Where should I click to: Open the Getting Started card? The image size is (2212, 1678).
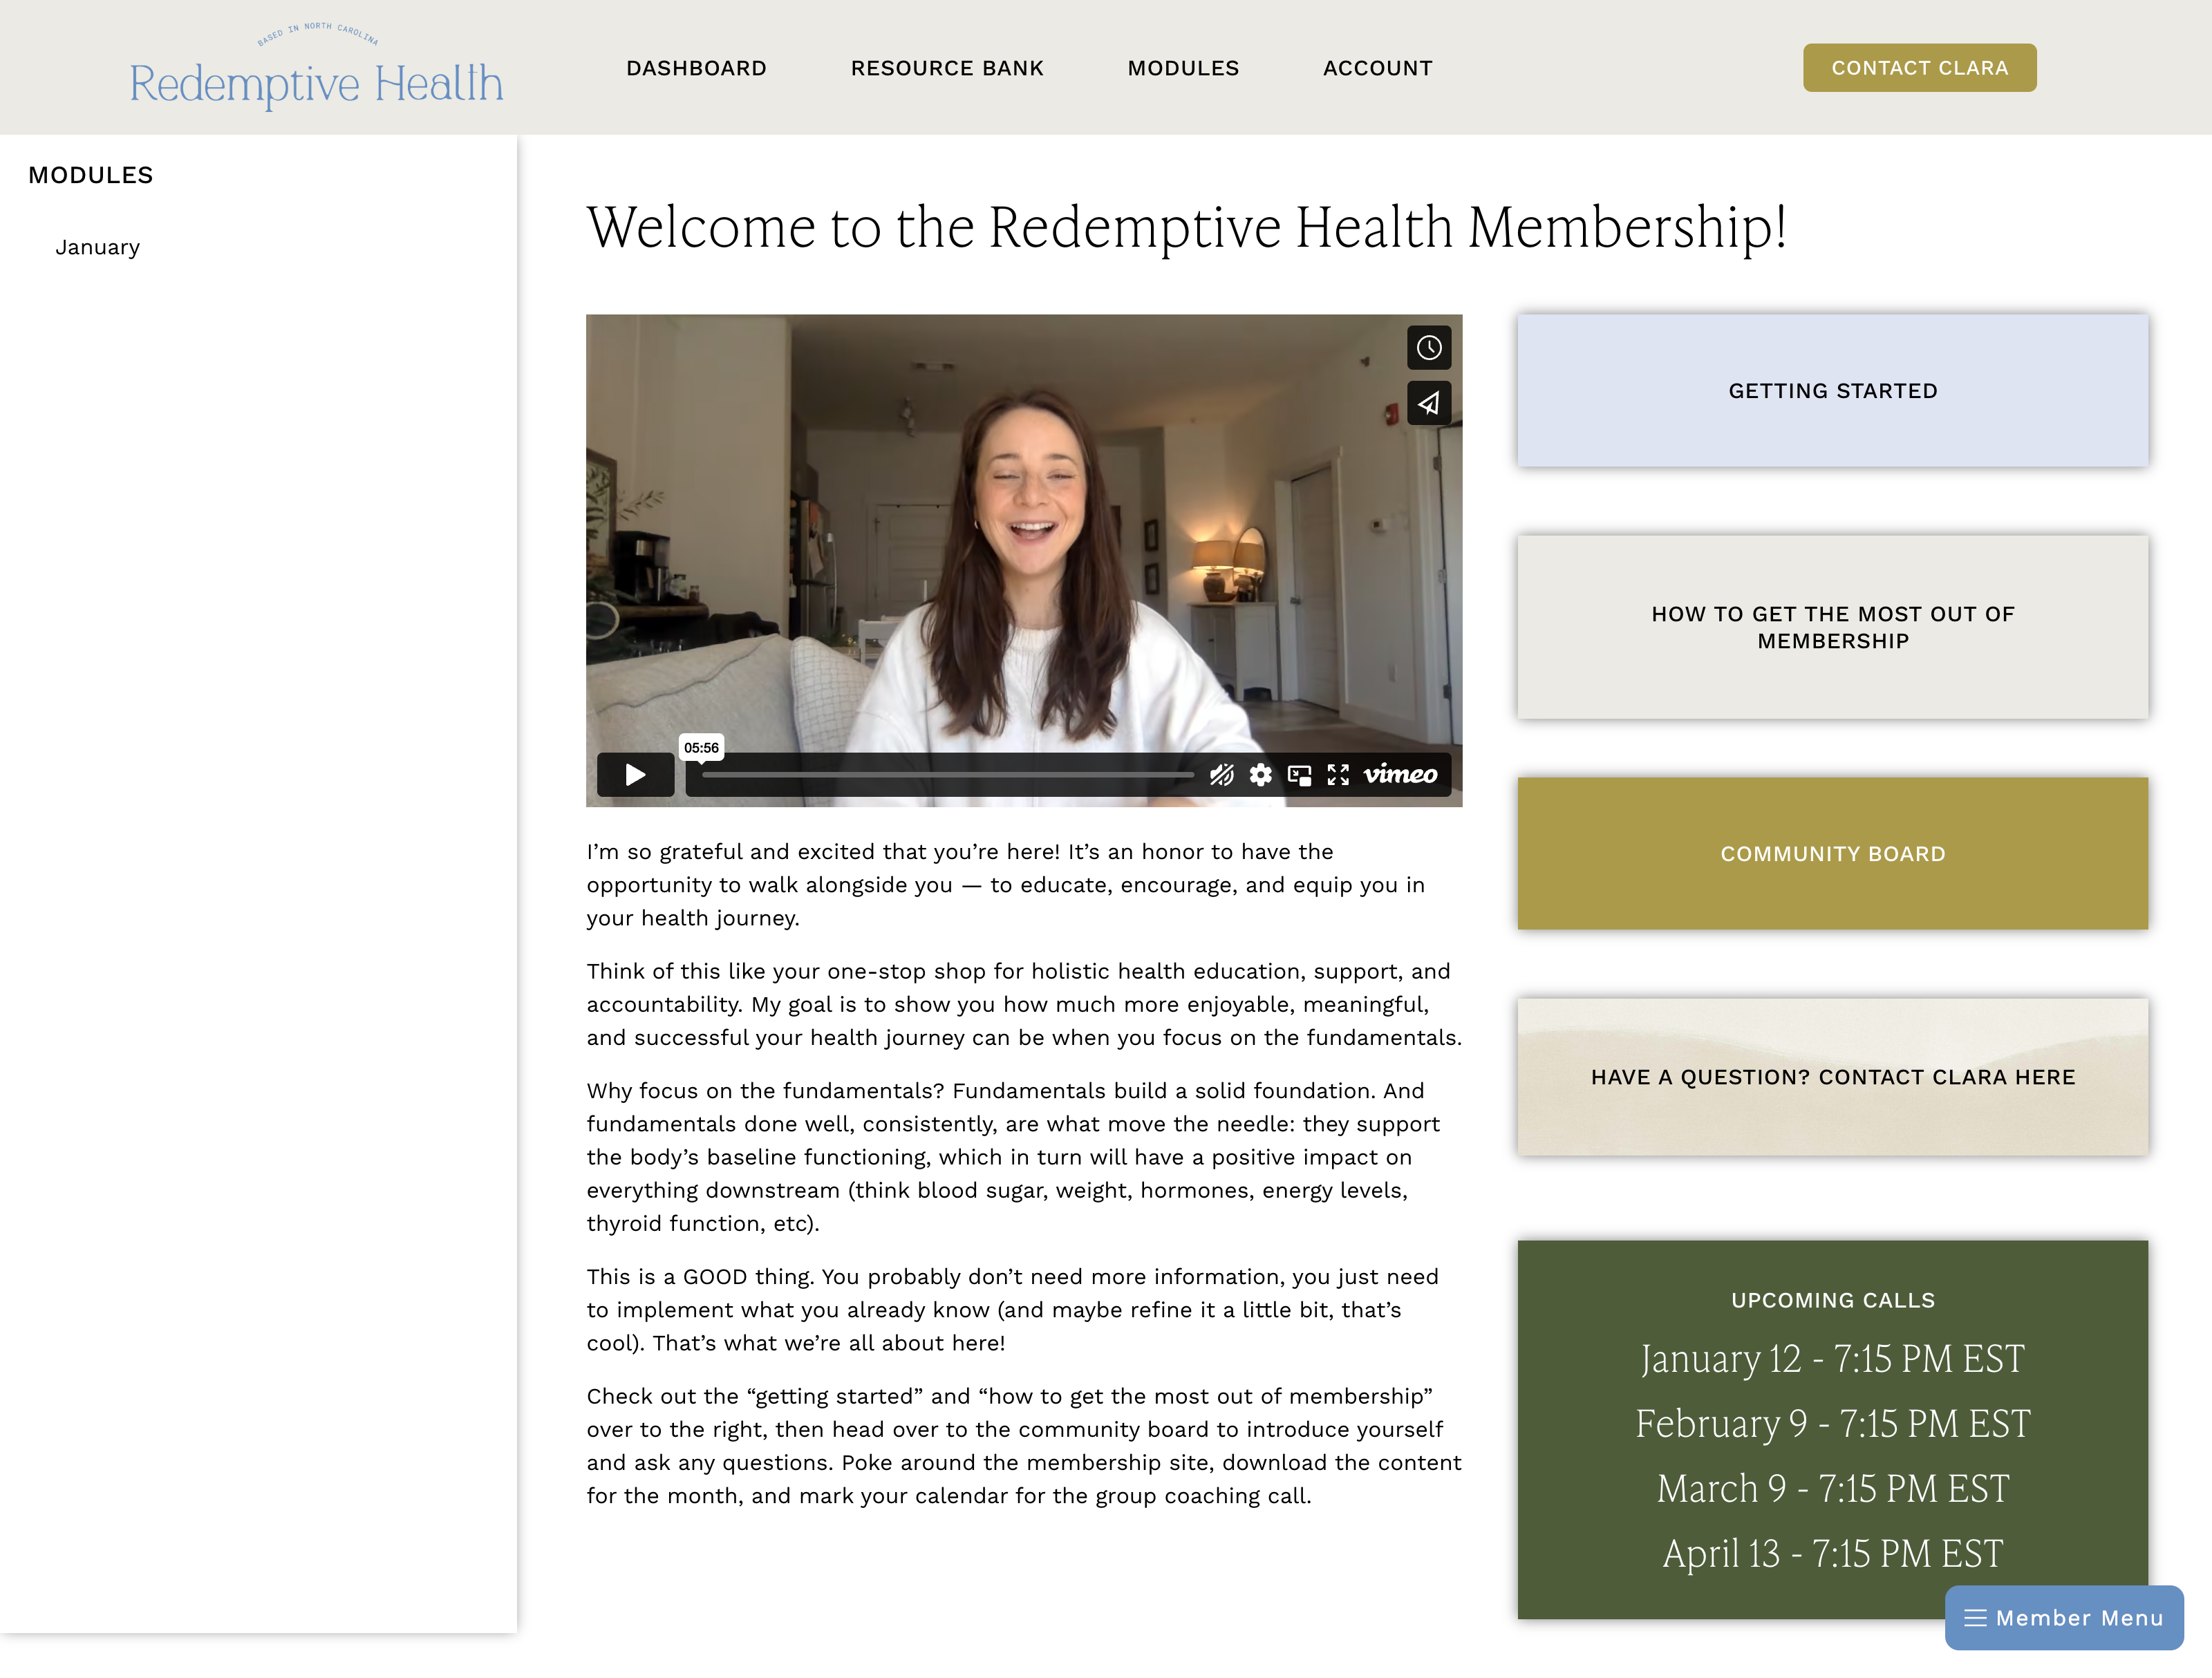click(1832, 391)
